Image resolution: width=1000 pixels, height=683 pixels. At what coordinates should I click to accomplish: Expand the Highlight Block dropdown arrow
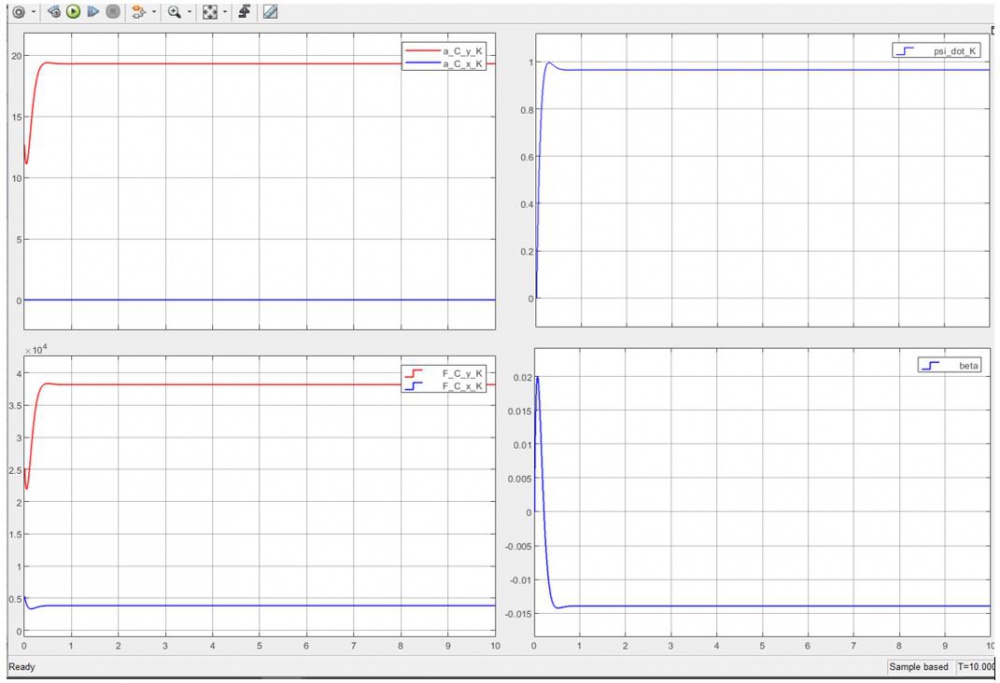point(154,12)
